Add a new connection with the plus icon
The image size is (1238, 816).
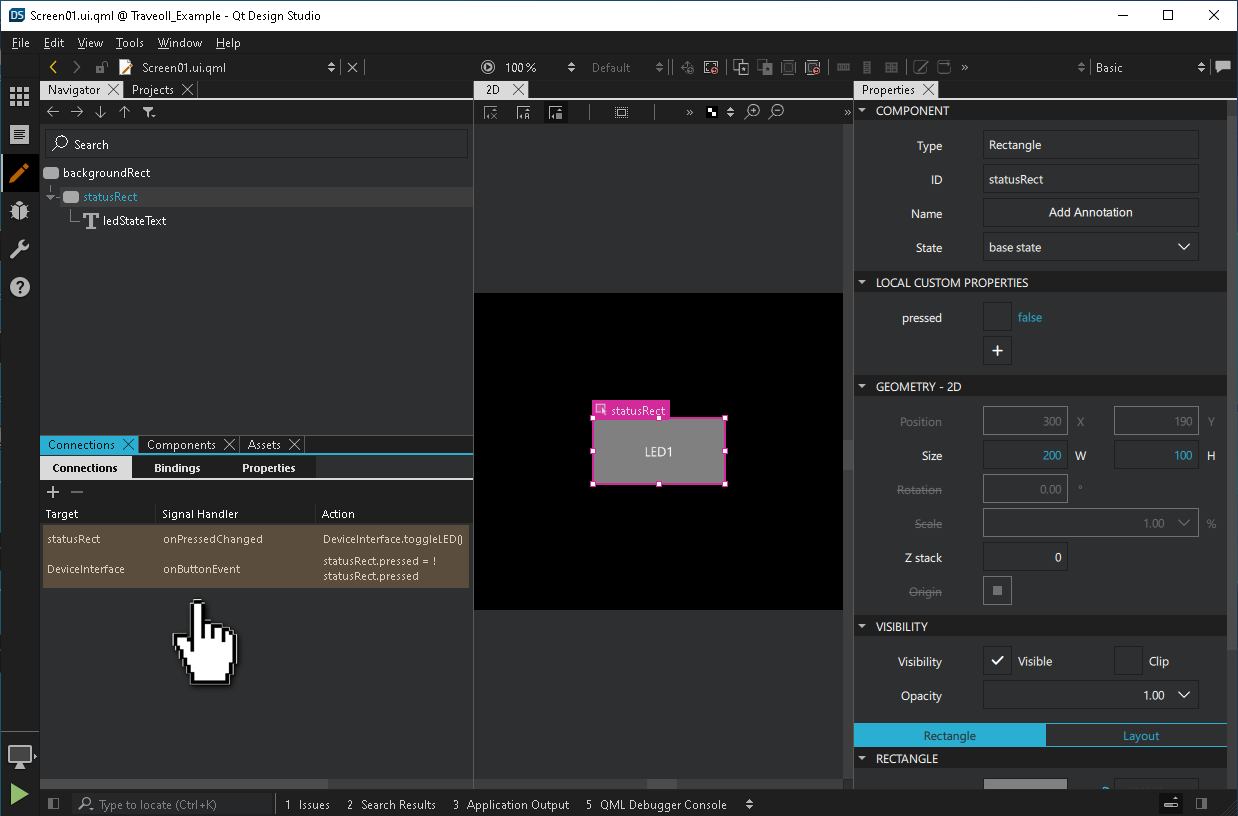pyautogui.click(x=54, y=492)
